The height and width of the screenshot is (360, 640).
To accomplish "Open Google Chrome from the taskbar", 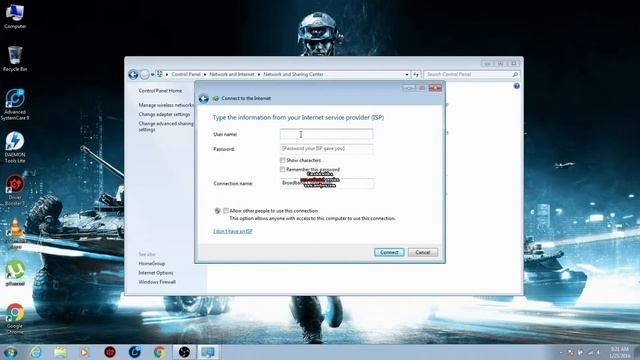I will coord(160,352).
